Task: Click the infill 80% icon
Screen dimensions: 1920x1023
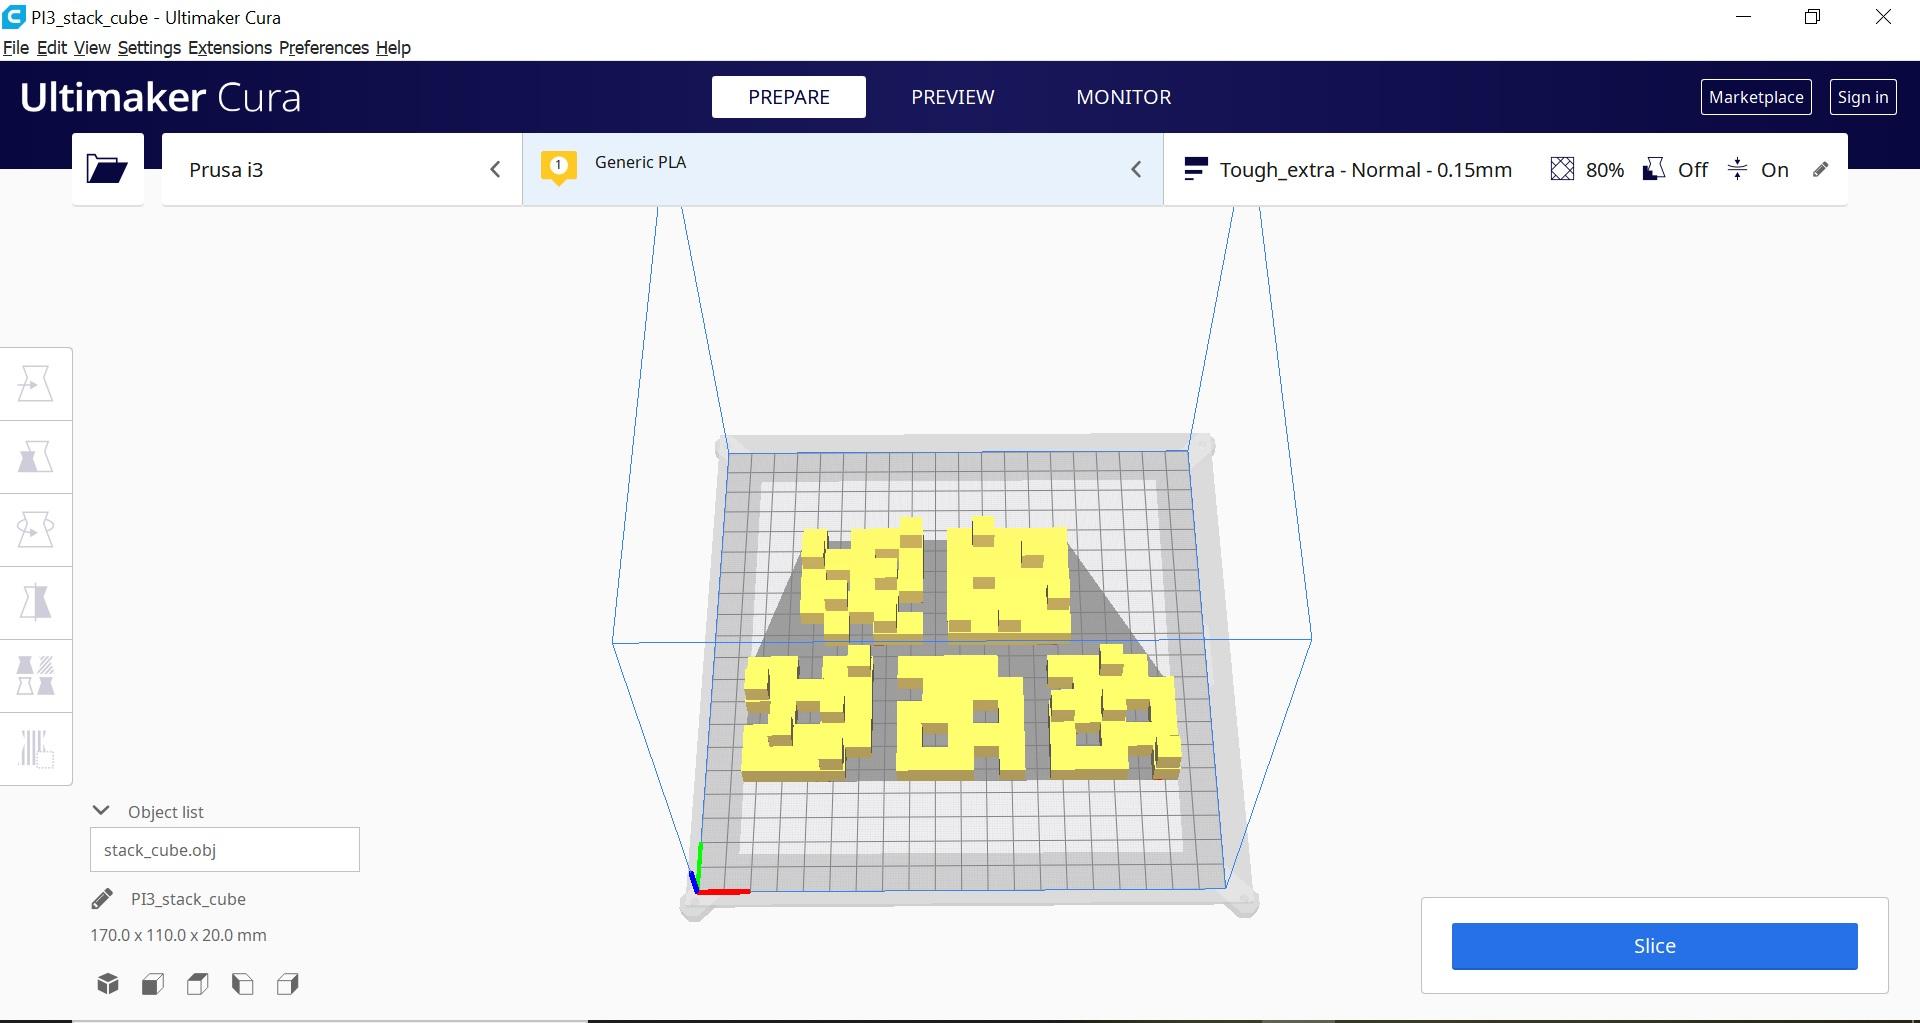Action: (x=1562, y=170)
